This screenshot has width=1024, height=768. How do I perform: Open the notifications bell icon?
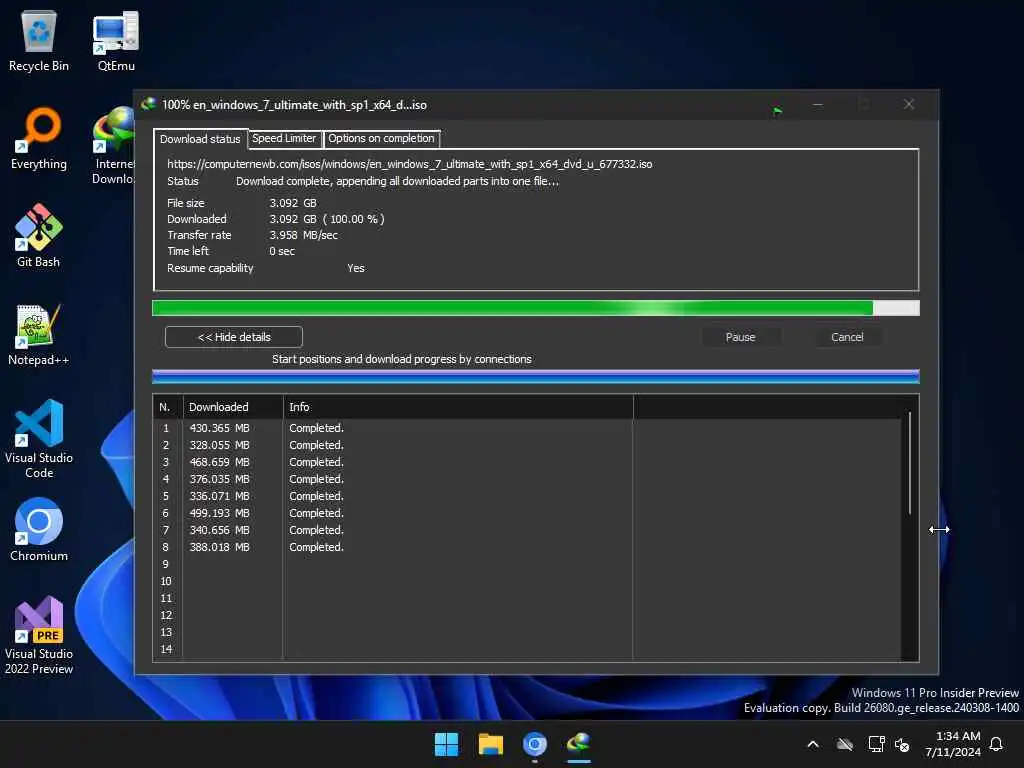997,744
